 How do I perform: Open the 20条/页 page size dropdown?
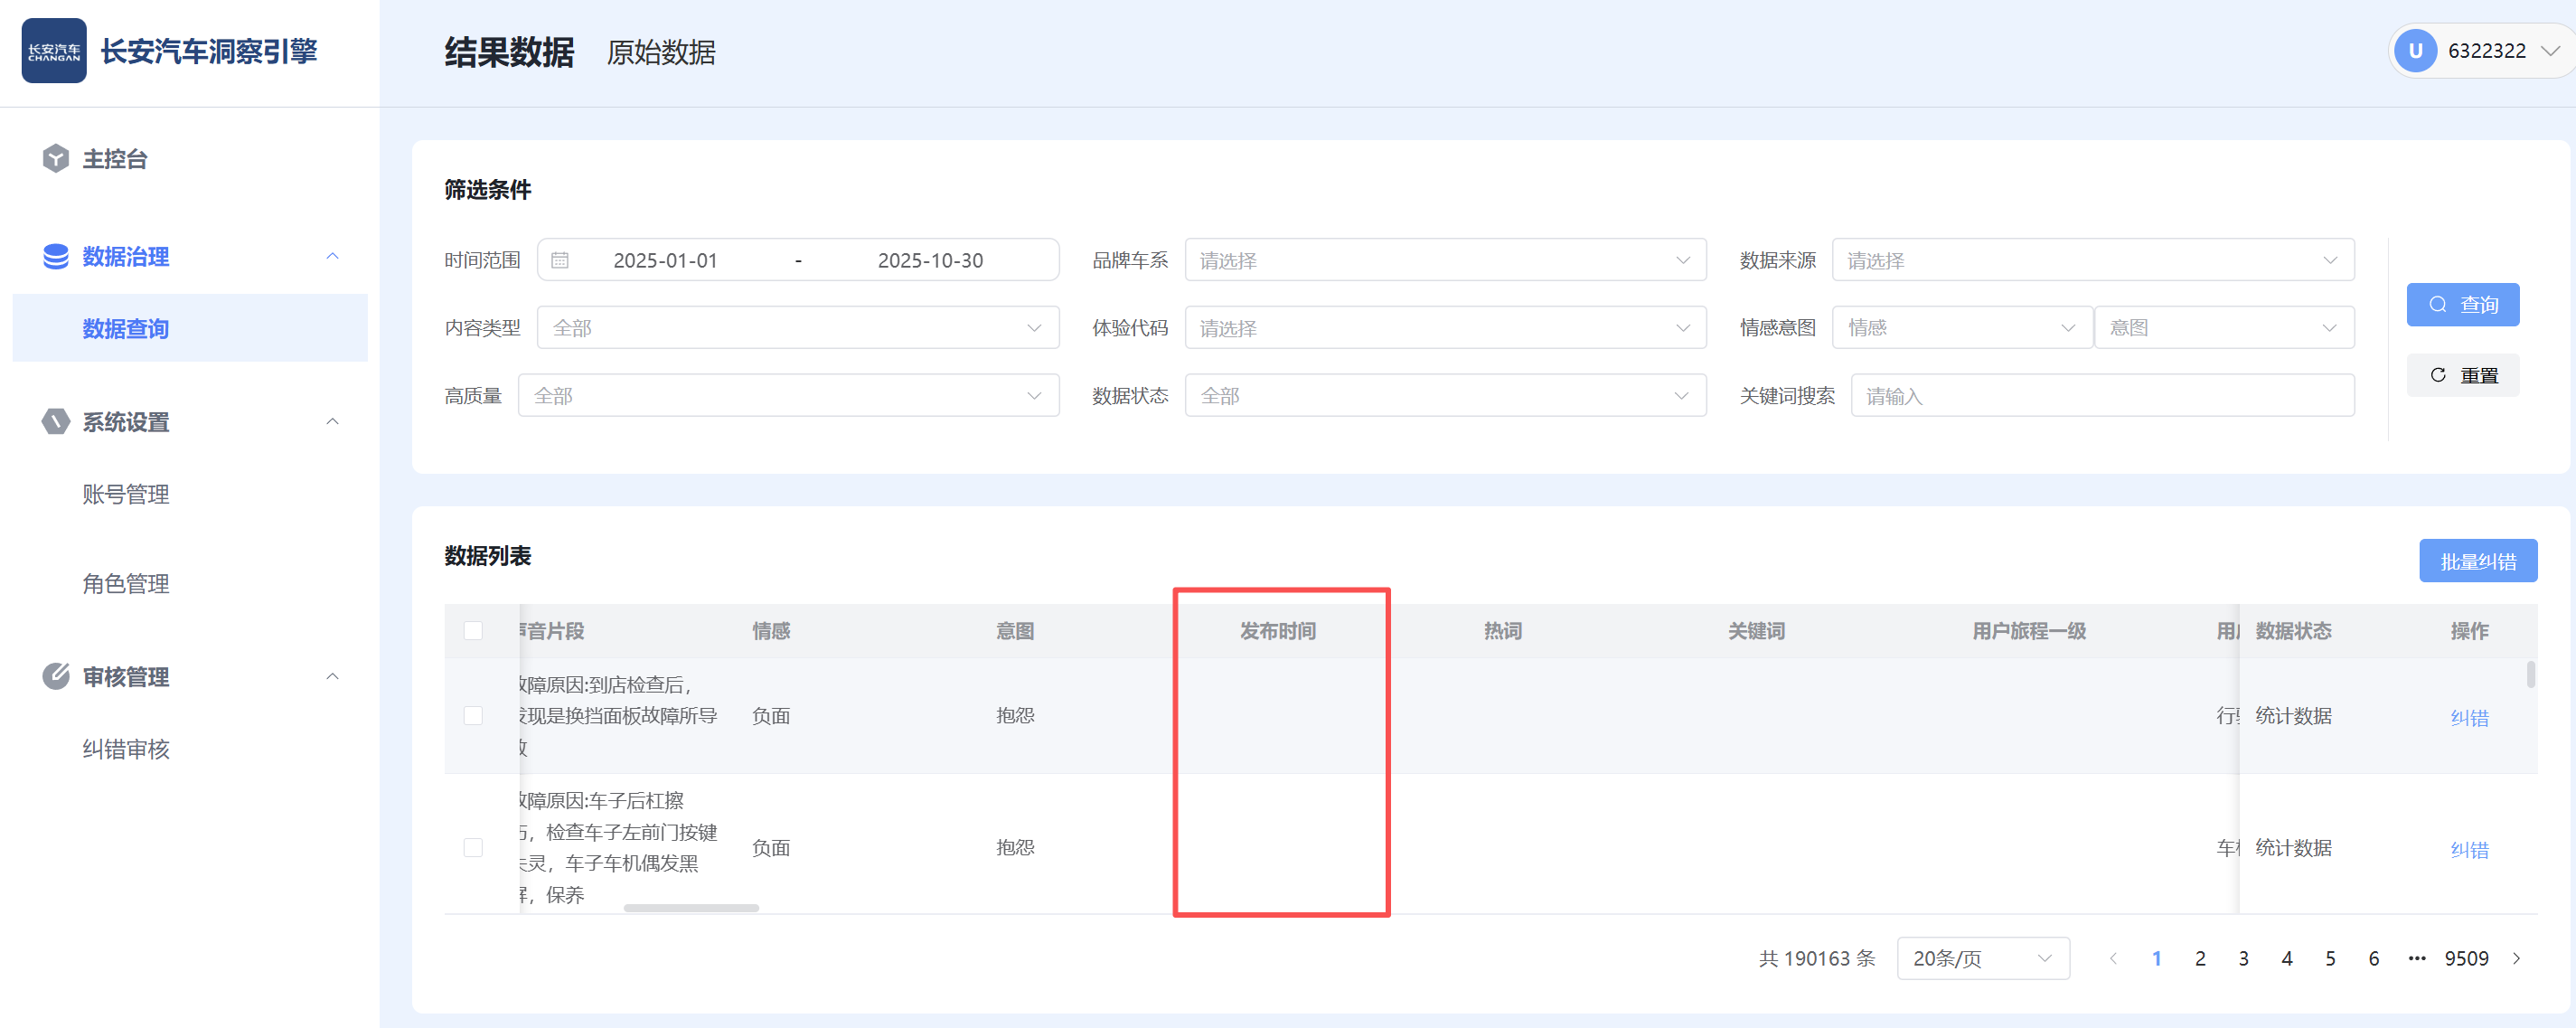pyautogui.click(x=1982, y=958)
